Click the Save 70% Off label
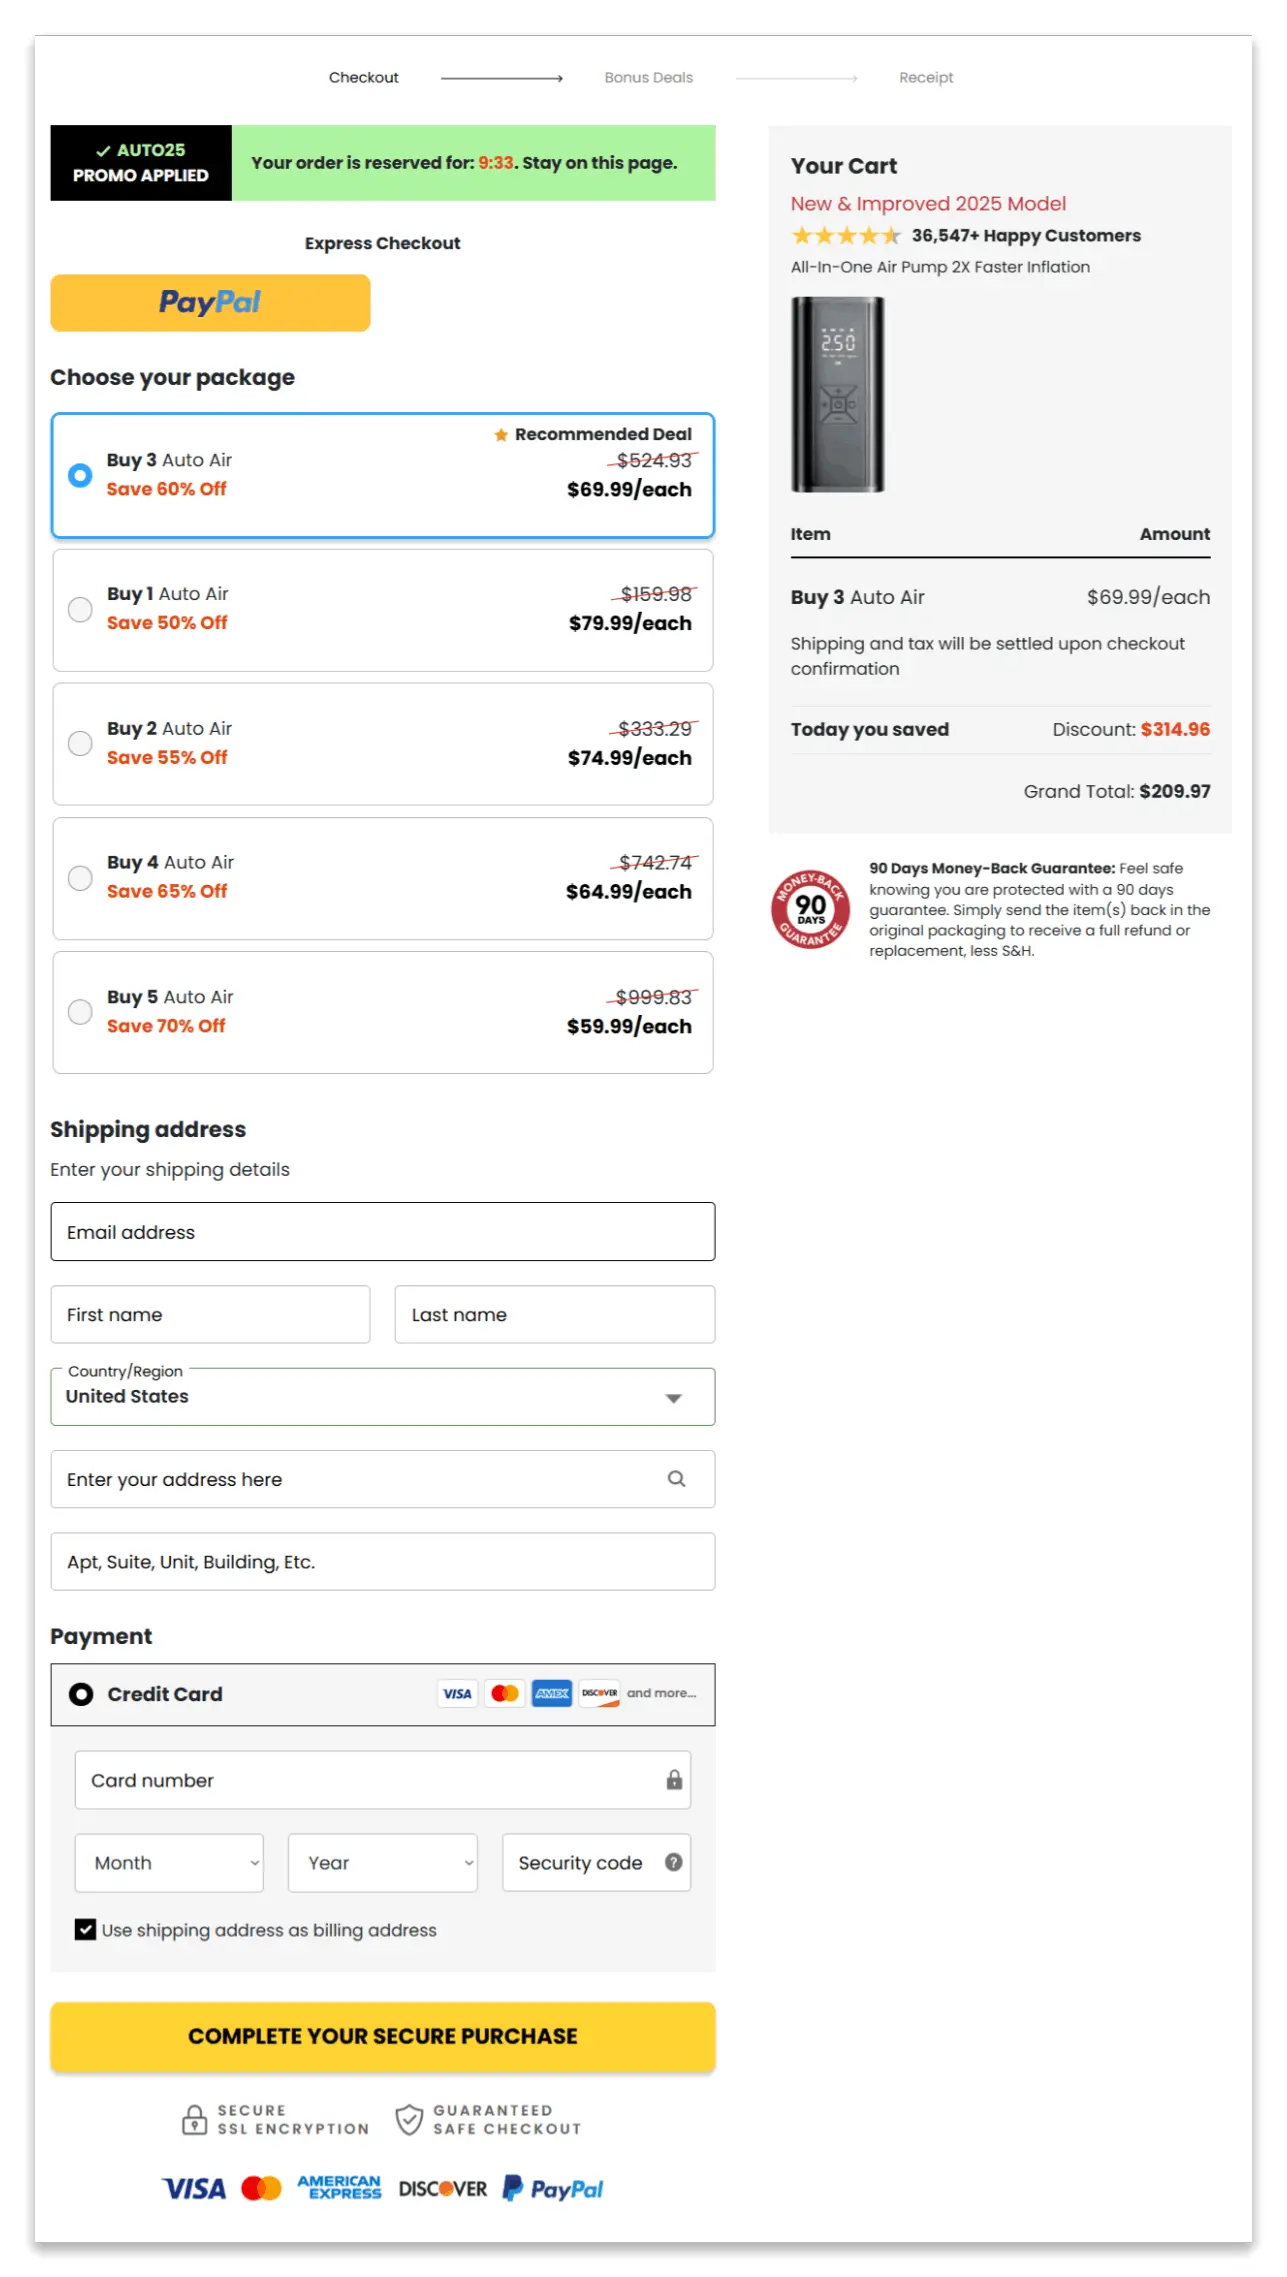Viewport: 1287px width, 2277px height. tap(166, 1025)
